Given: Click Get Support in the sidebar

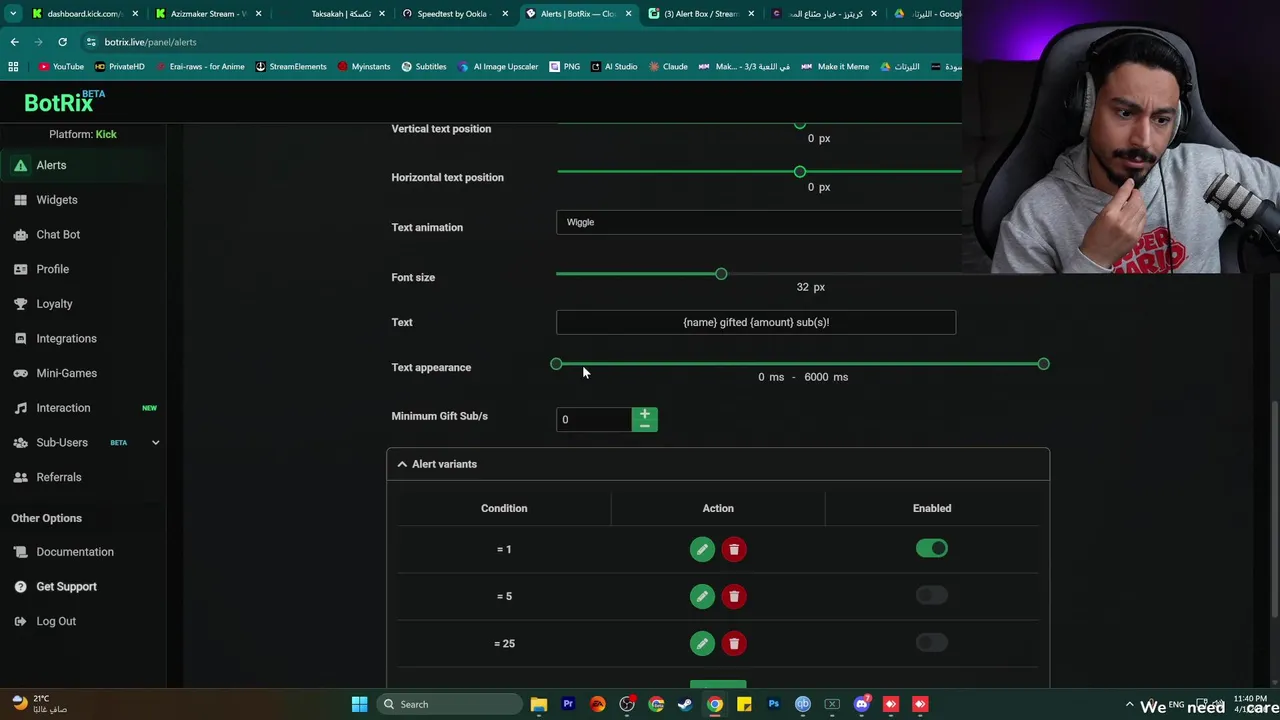Looking at the screenshot, I should click(x=55, y=586).
